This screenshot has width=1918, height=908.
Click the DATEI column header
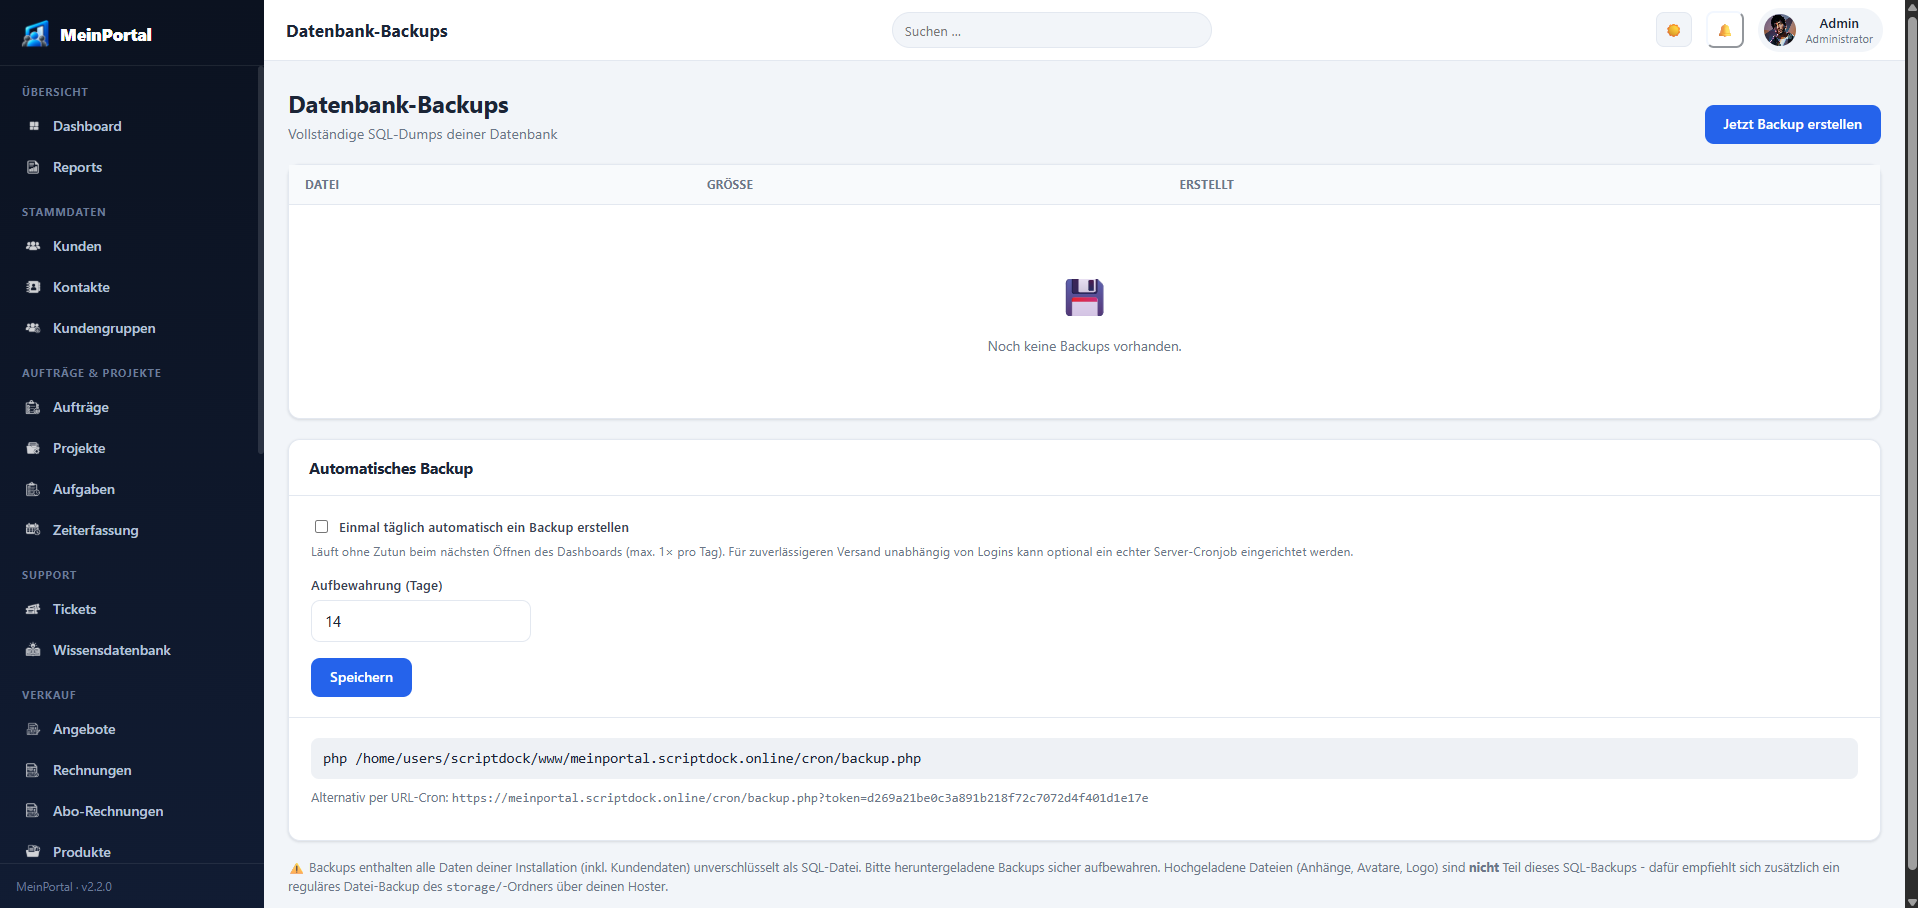[x=322, y=185]
